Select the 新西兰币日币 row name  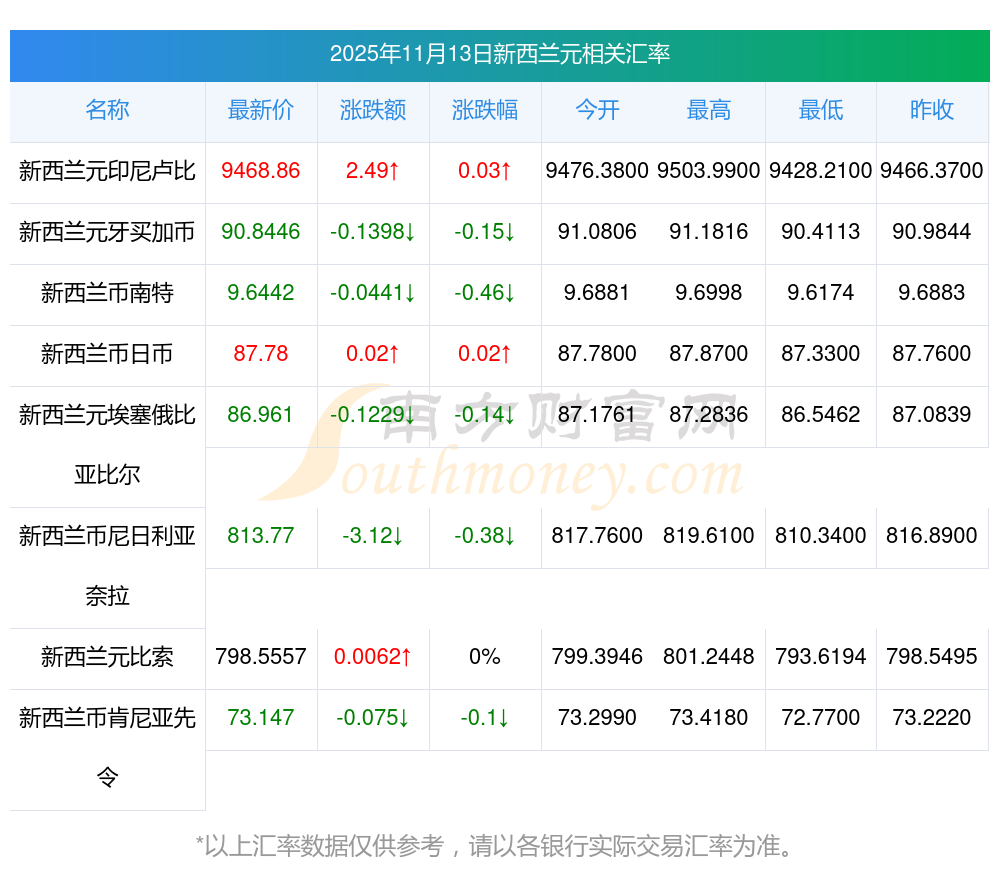(107, 353)
